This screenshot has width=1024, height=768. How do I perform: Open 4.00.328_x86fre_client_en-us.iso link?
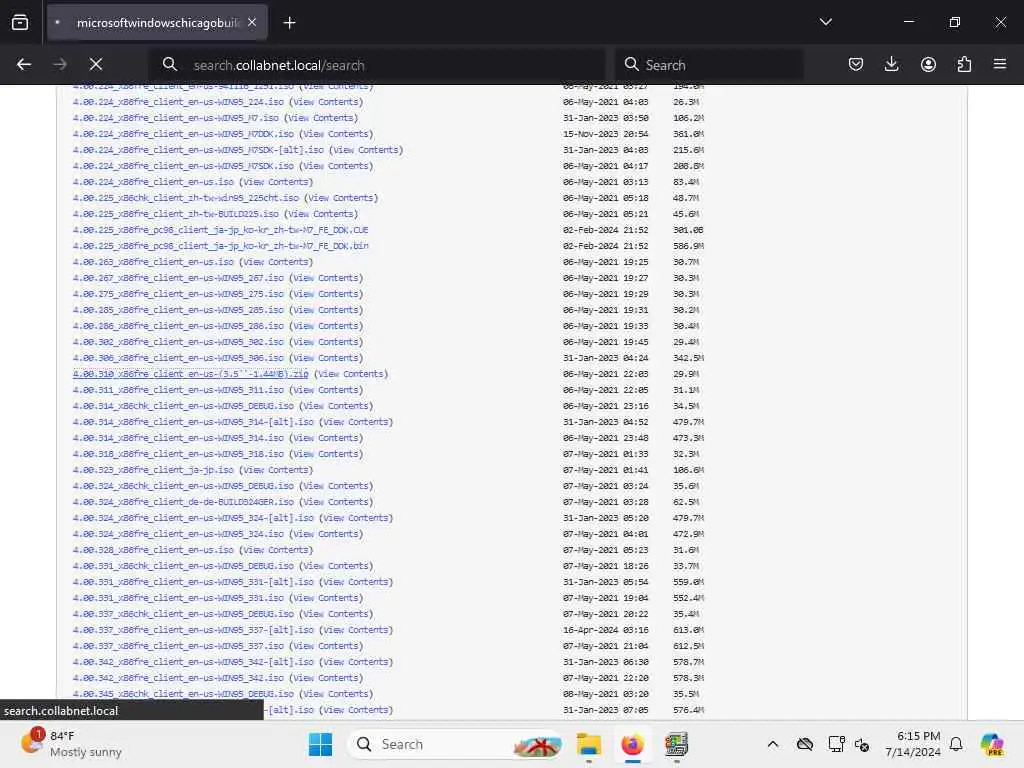click(153, 550)
